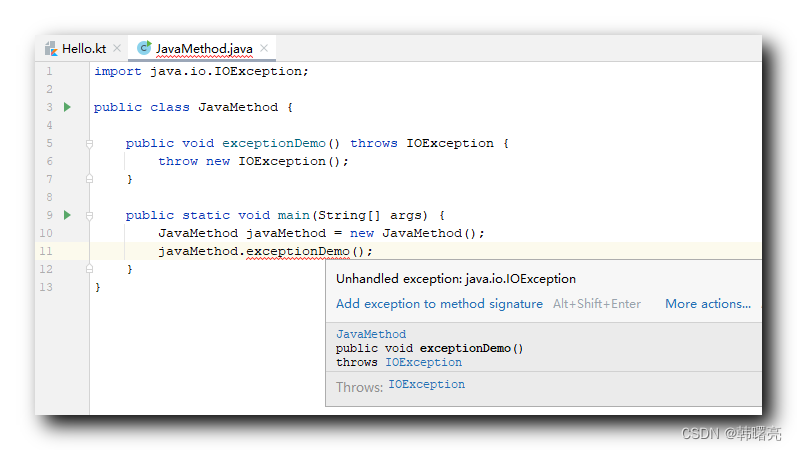Viewport: 797px width, 450px height.
Task: Click main method name on line 9
Action: [x=294, y=215]
